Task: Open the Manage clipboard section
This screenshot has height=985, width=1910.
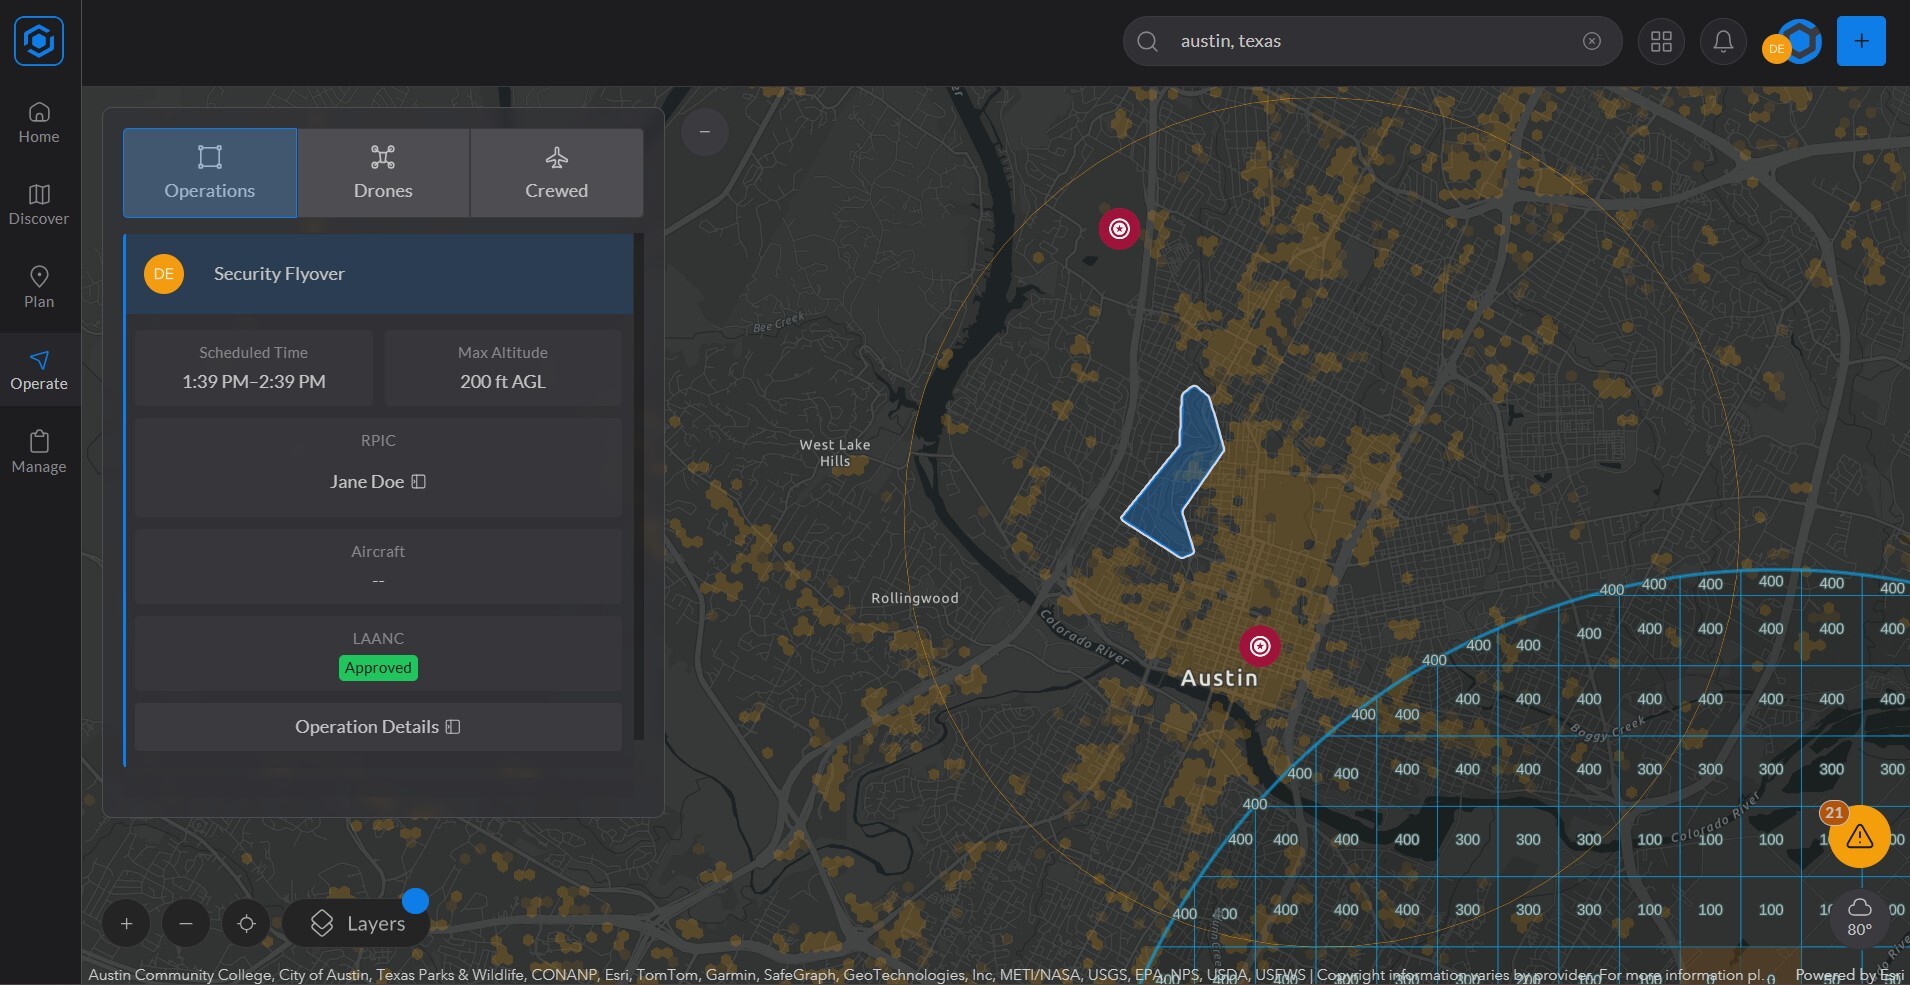Action: [x=39, y=452]
